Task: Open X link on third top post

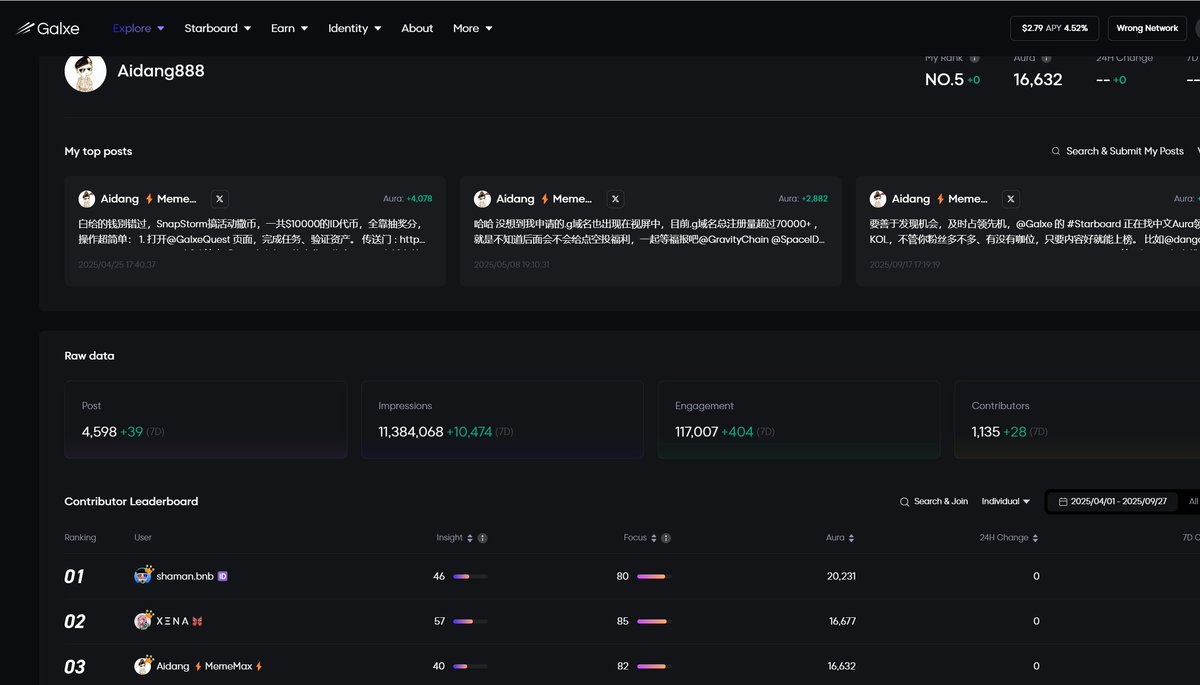Action: 1011,199
